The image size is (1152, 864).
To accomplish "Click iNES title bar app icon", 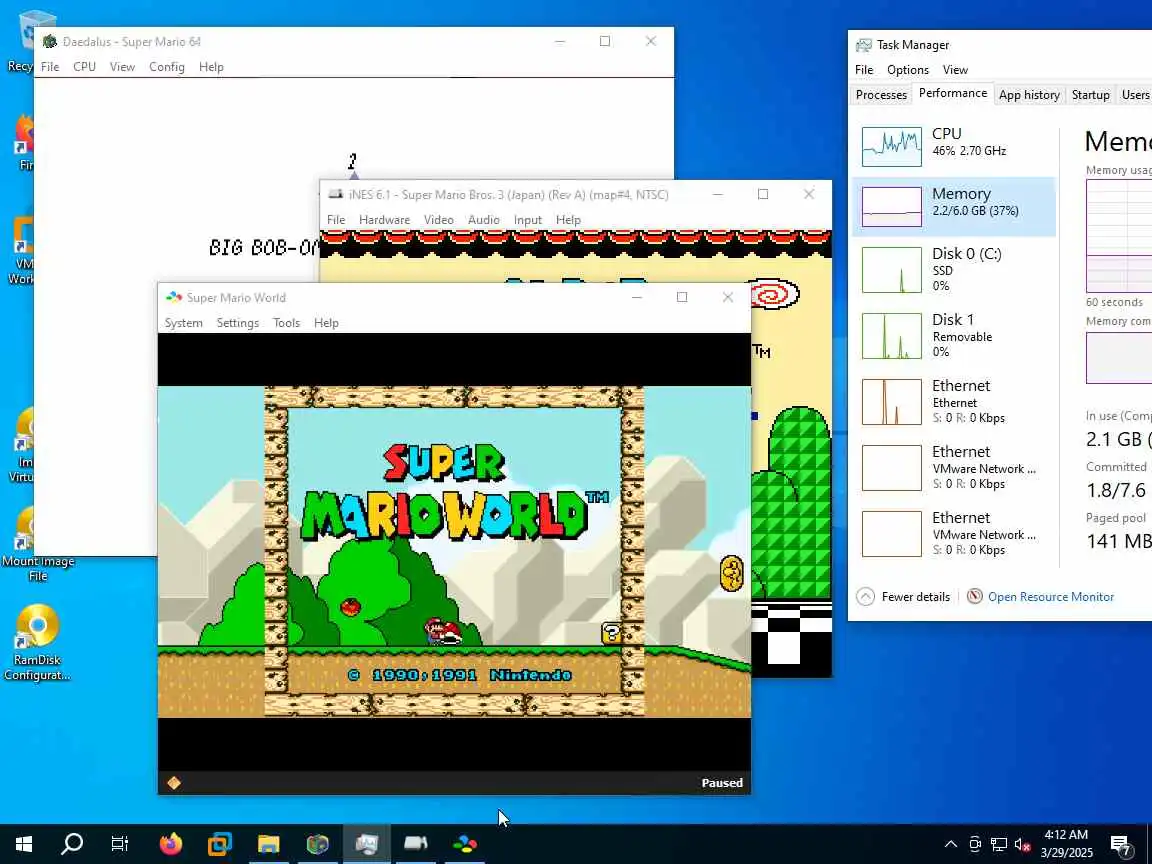I will click(x=336, y=195).
